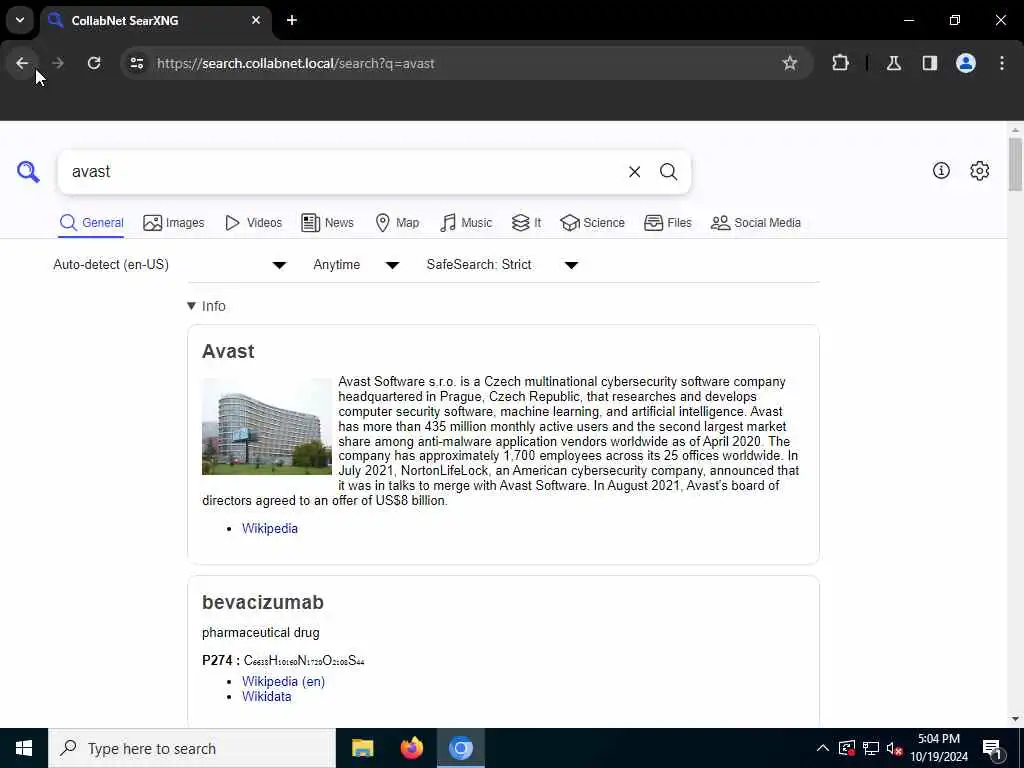The height and width of the screenshot is (768, 1024).
Task: Open tab search dropdown arrow
Action: (x=20, y=20)
